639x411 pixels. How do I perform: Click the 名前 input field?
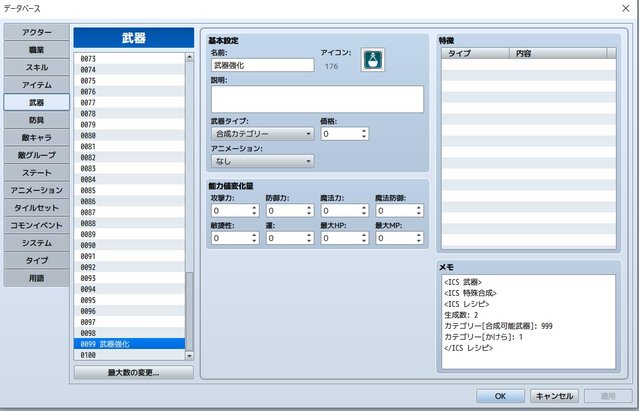(x=262, y=65)
